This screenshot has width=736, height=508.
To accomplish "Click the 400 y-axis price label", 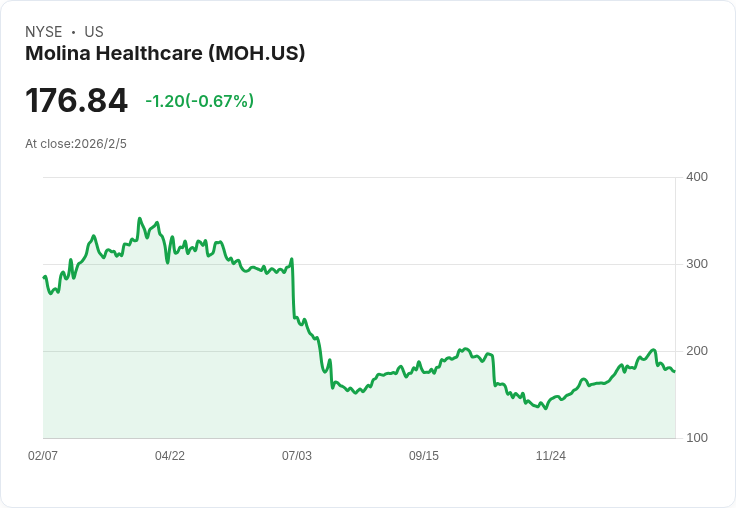I will (697, 177).
